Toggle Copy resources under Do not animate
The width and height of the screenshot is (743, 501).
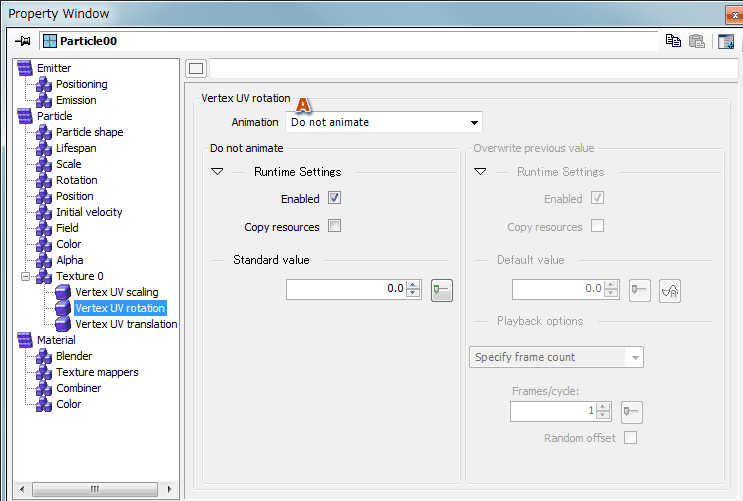(x=335, y=226)
